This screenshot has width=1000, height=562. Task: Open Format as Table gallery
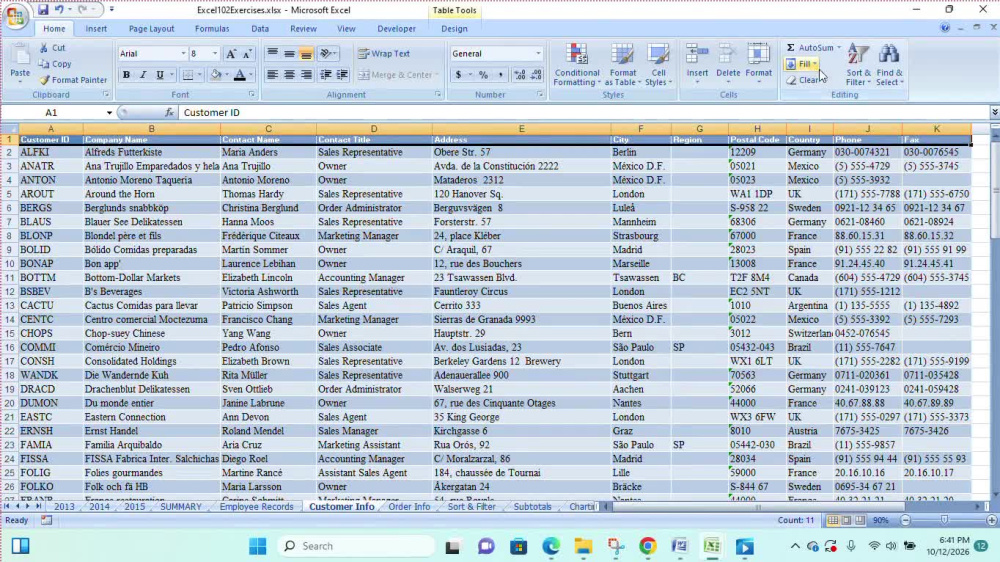pyautogui.click(x=622, y=64)
